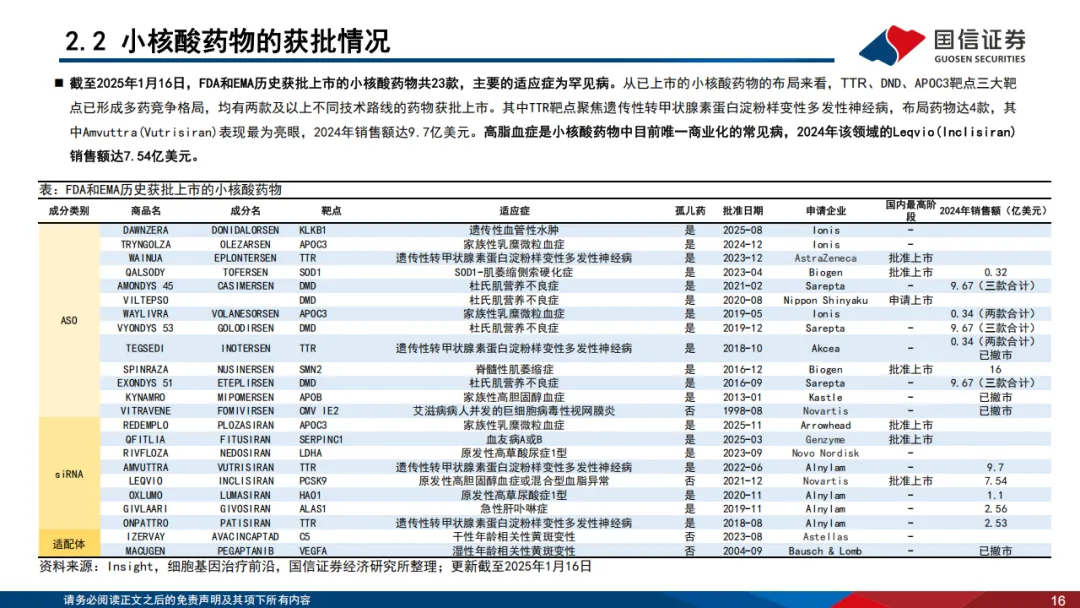This screenshot has height=608, width=1080.
Task: Click the "Nippon Shinyaku" company cell
Action: point(825,300)
